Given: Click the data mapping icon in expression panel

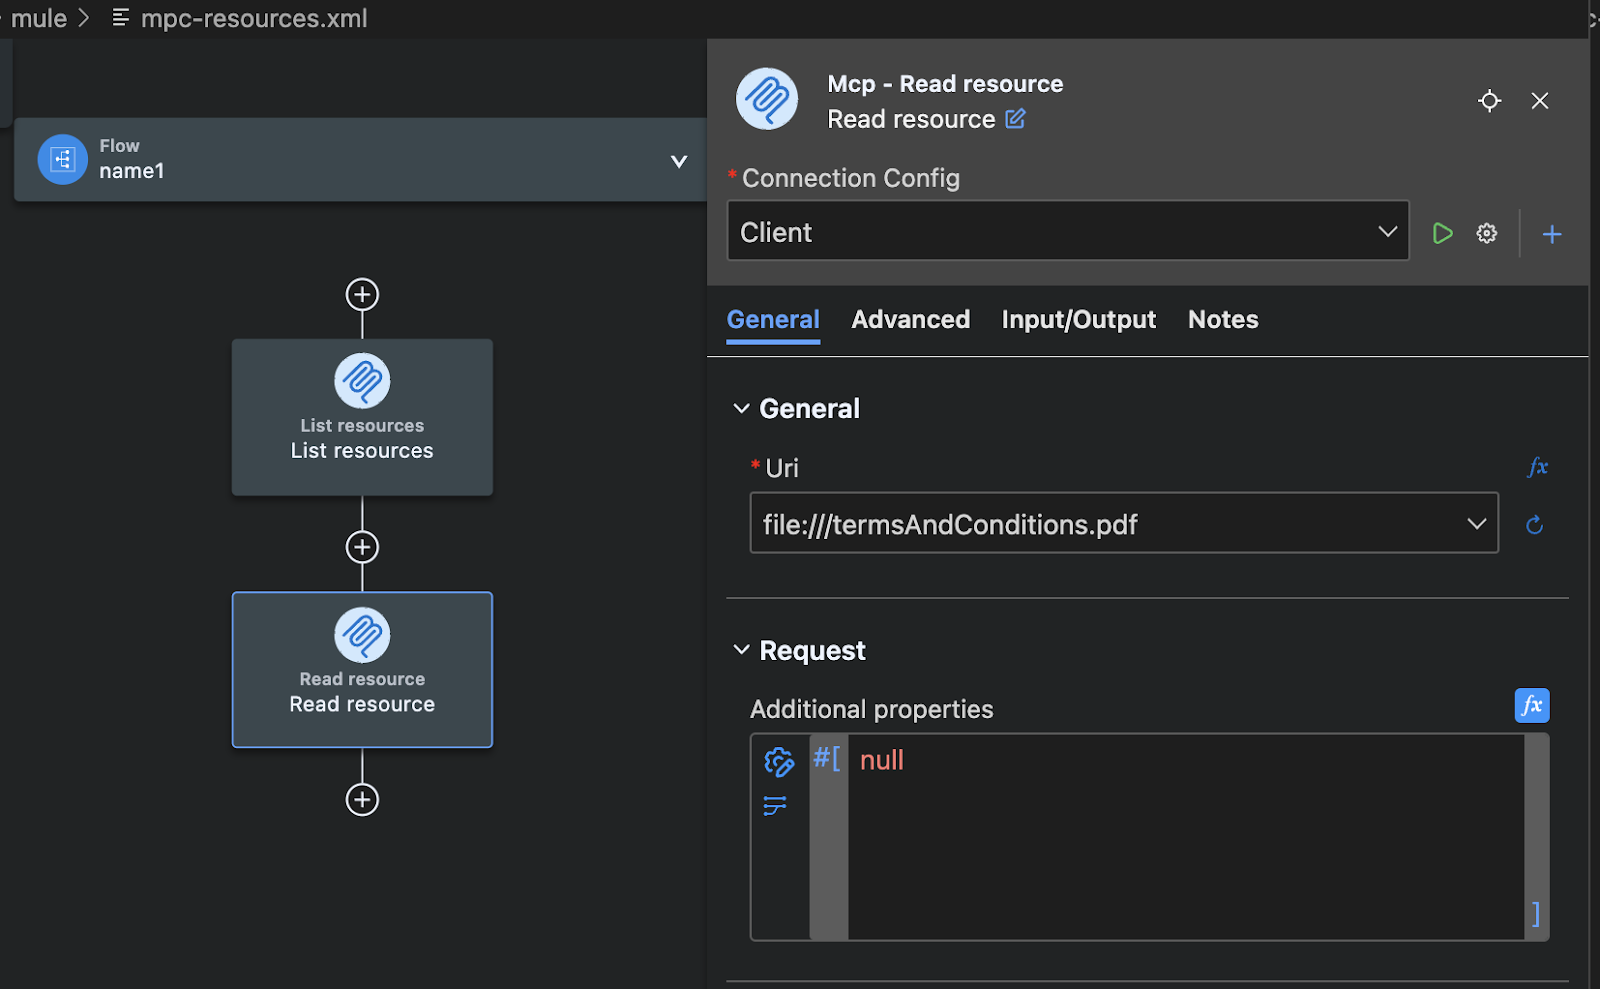Looking at the screenshot, I should 776,805.
